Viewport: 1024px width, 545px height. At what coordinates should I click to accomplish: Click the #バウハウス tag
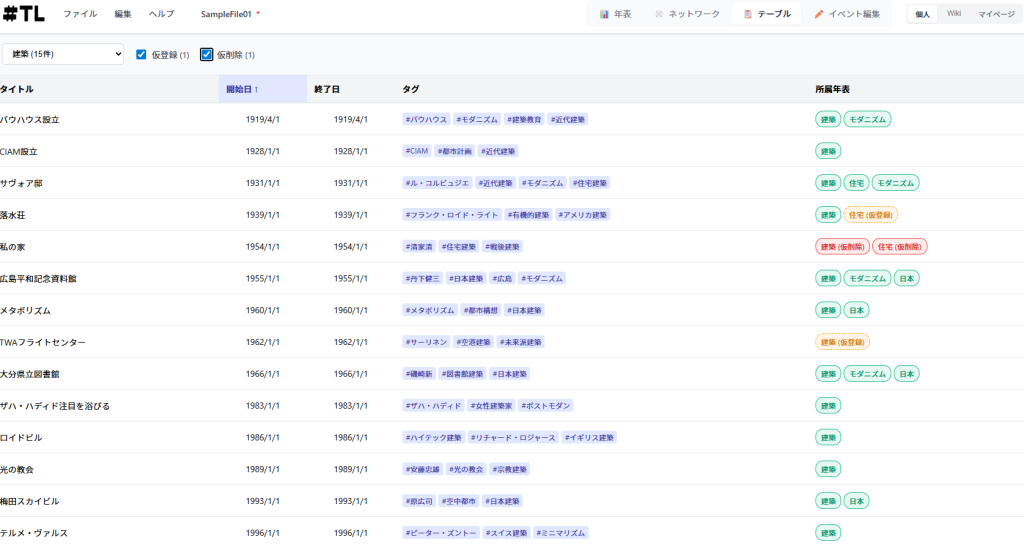426,119
